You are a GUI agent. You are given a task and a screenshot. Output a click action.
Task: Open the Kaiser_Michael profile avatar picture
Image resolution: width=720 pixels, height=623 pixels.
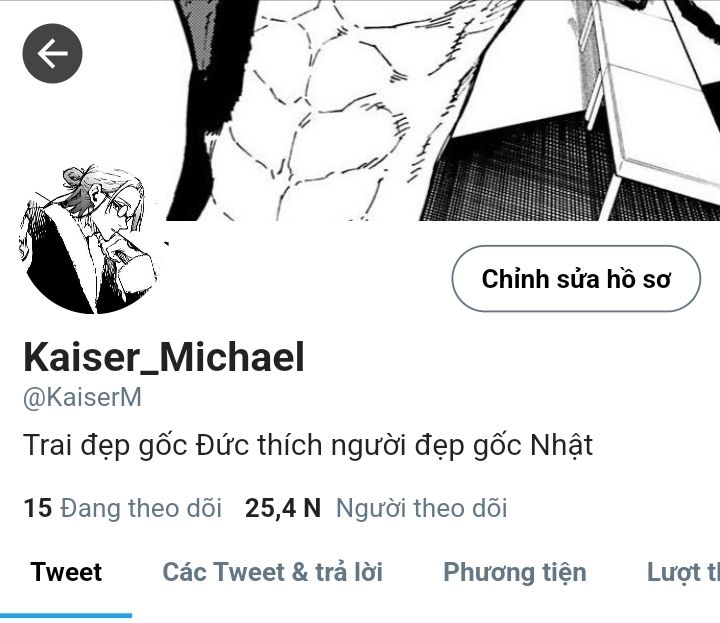click(x=90, y=239)
